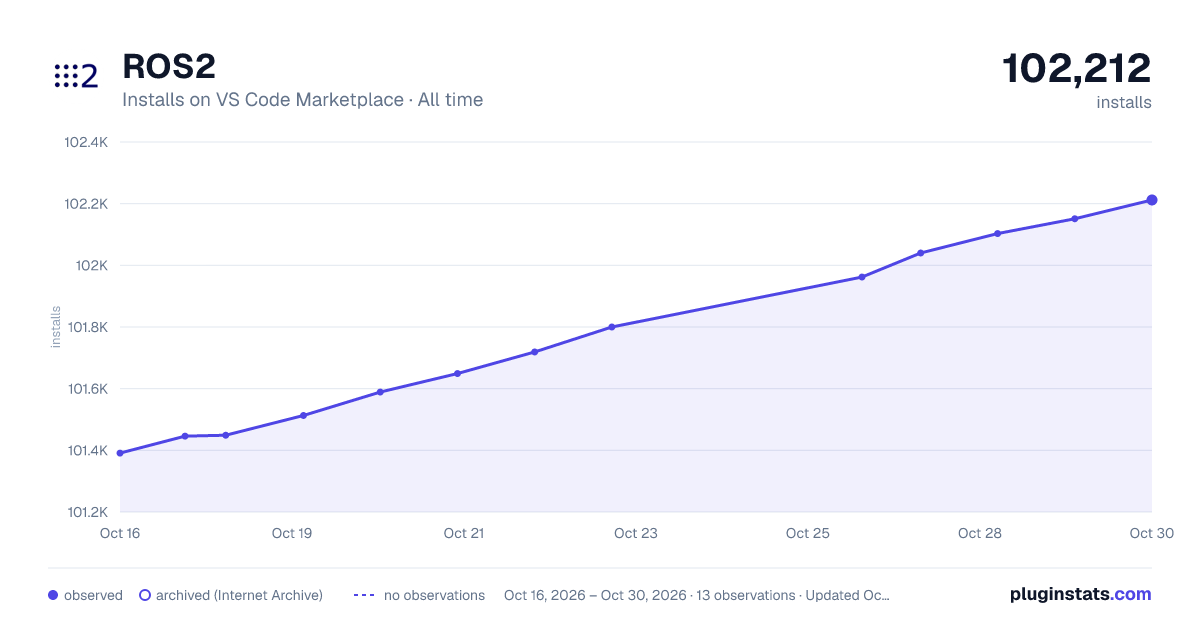Click the 'archived (Internet Archive)' legend label
This screenshot has height=630, width=1200.
click(239, 595)
